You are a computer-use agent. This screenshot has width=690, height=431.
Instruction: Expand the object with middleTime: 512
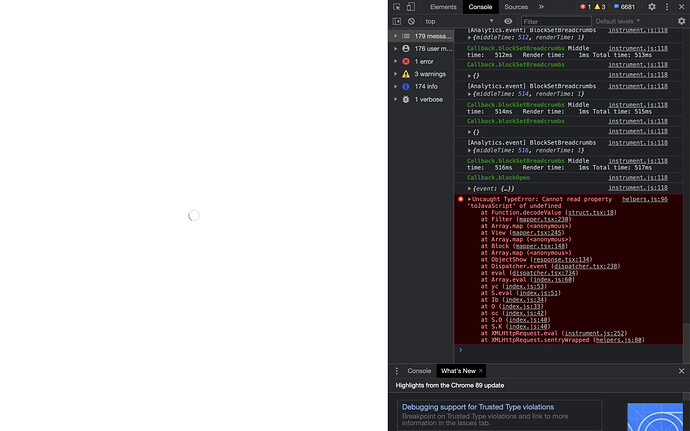click(470, 38)
